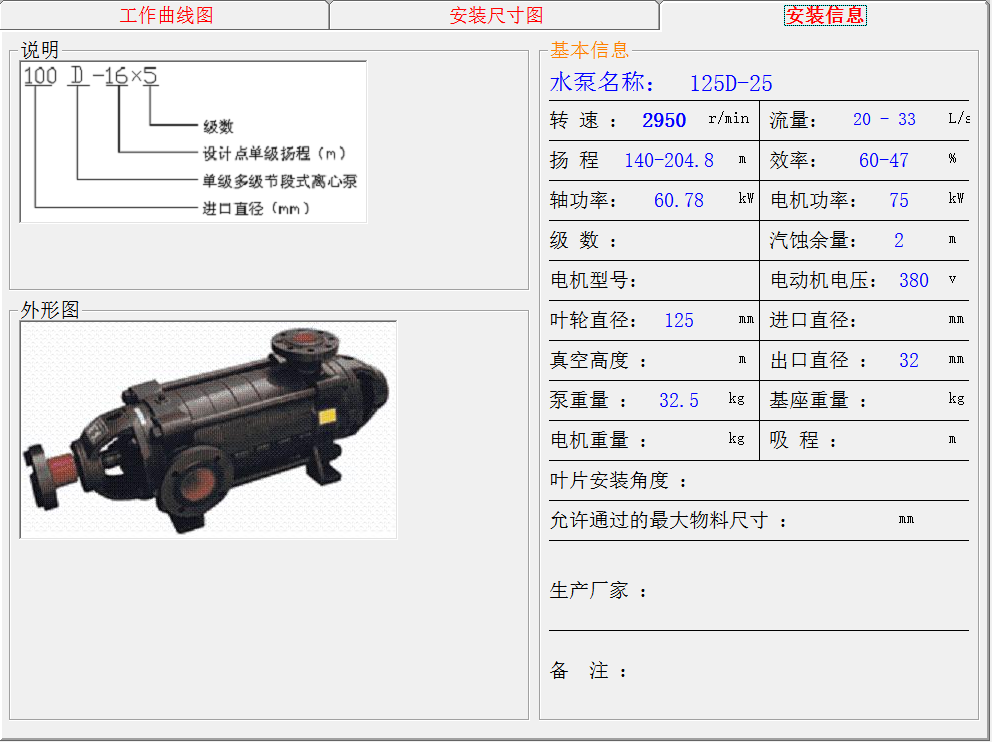
Task: Select the speed value 2950
Action: [x=664, y=120]
